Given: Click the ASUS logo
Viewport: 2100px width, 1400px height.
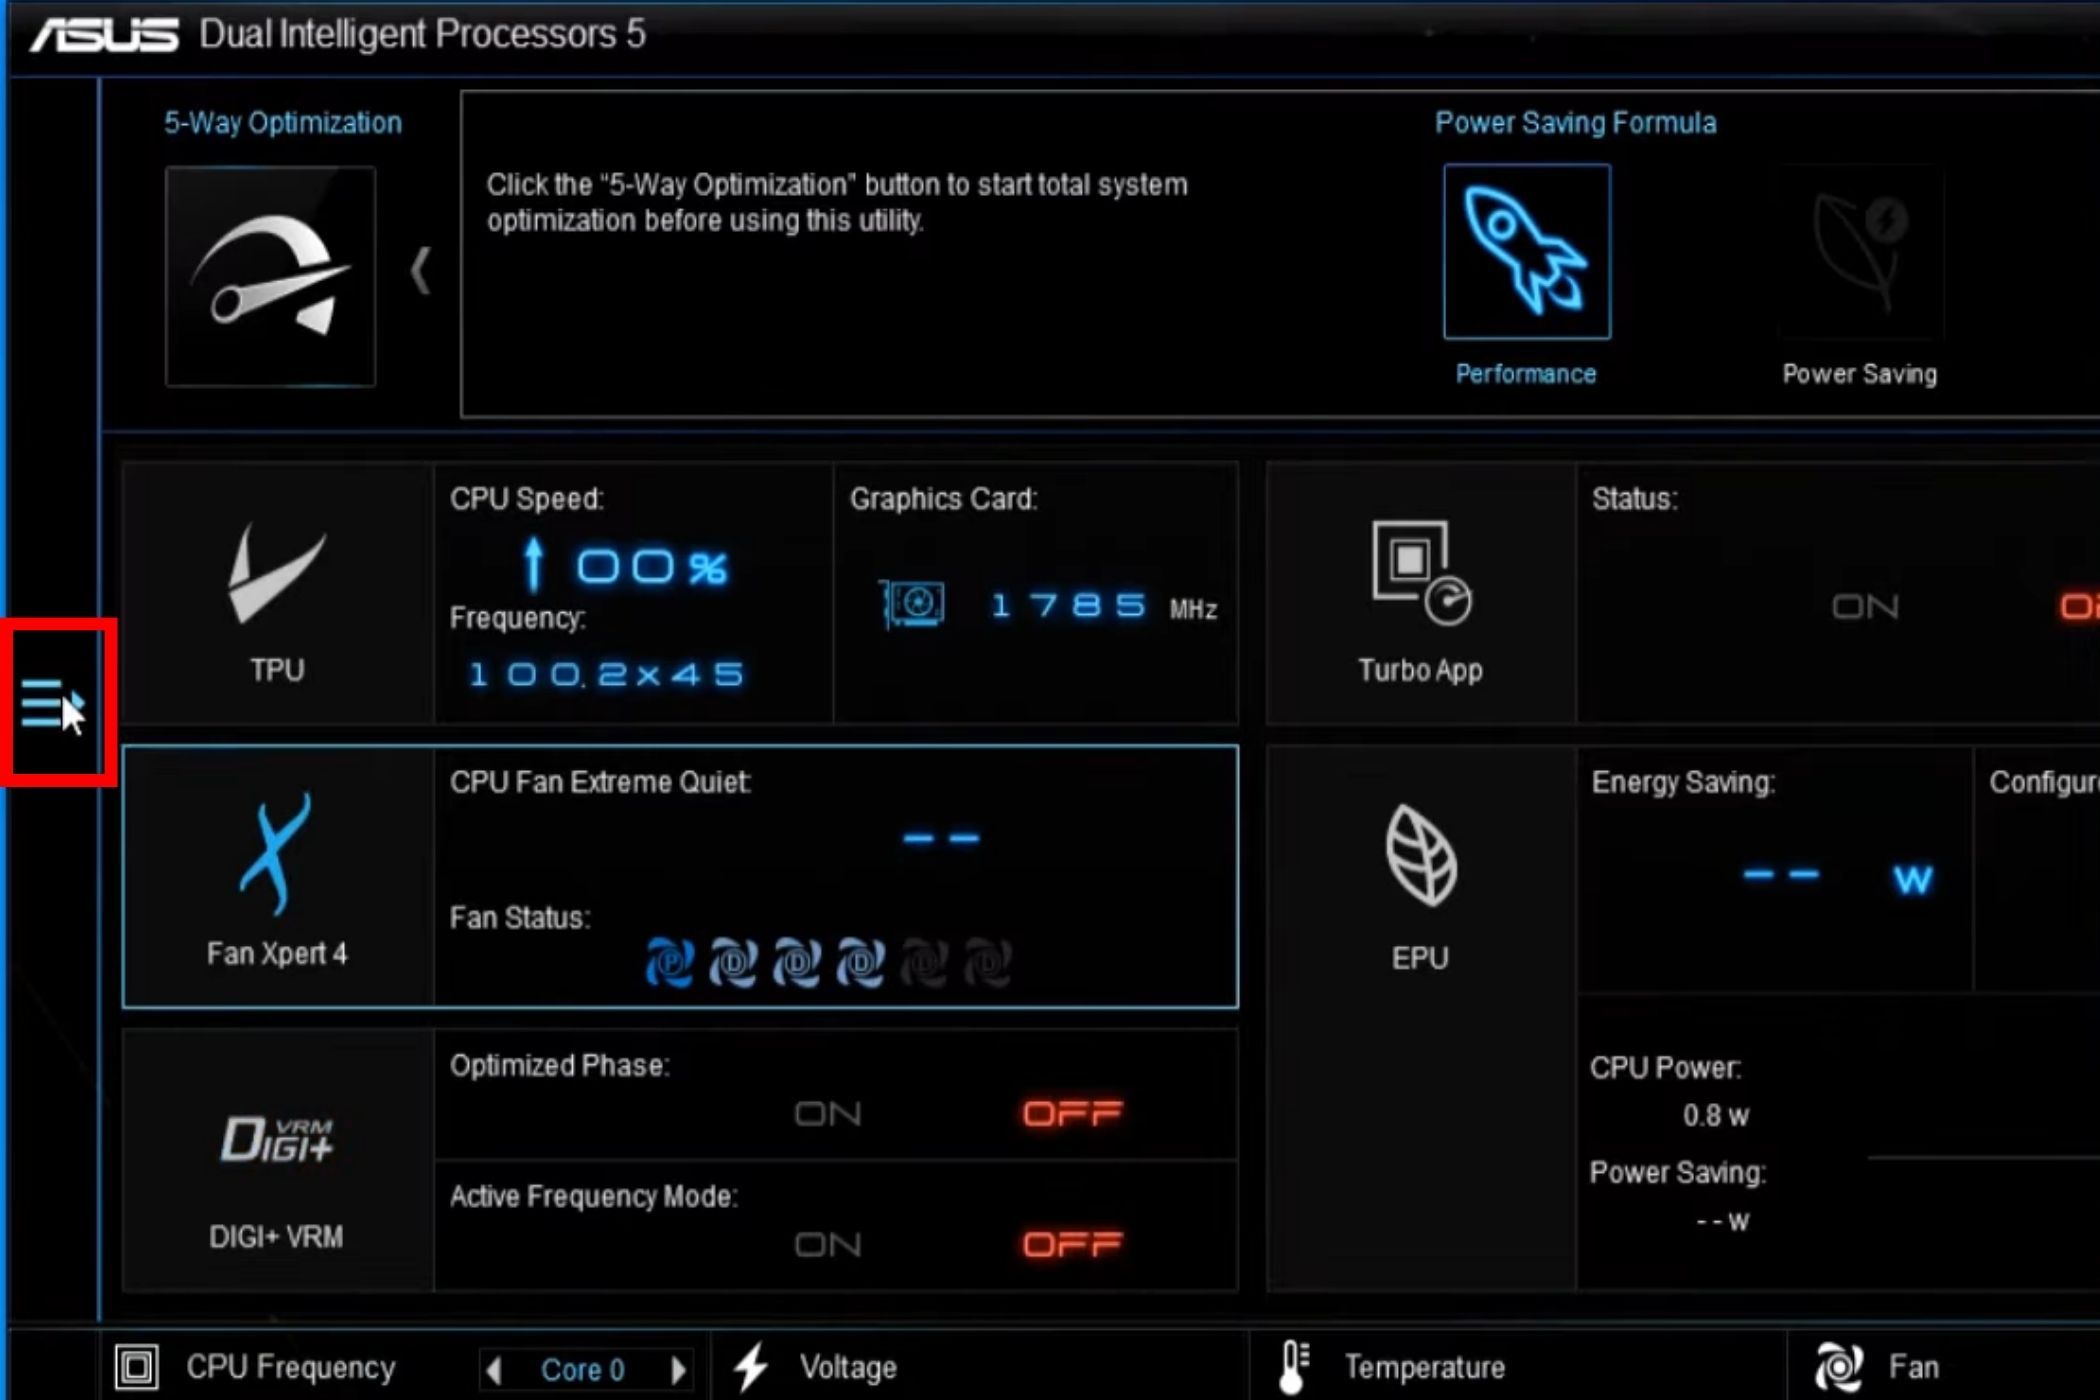Looking at the screenshot, I should (x=104, y=35).
